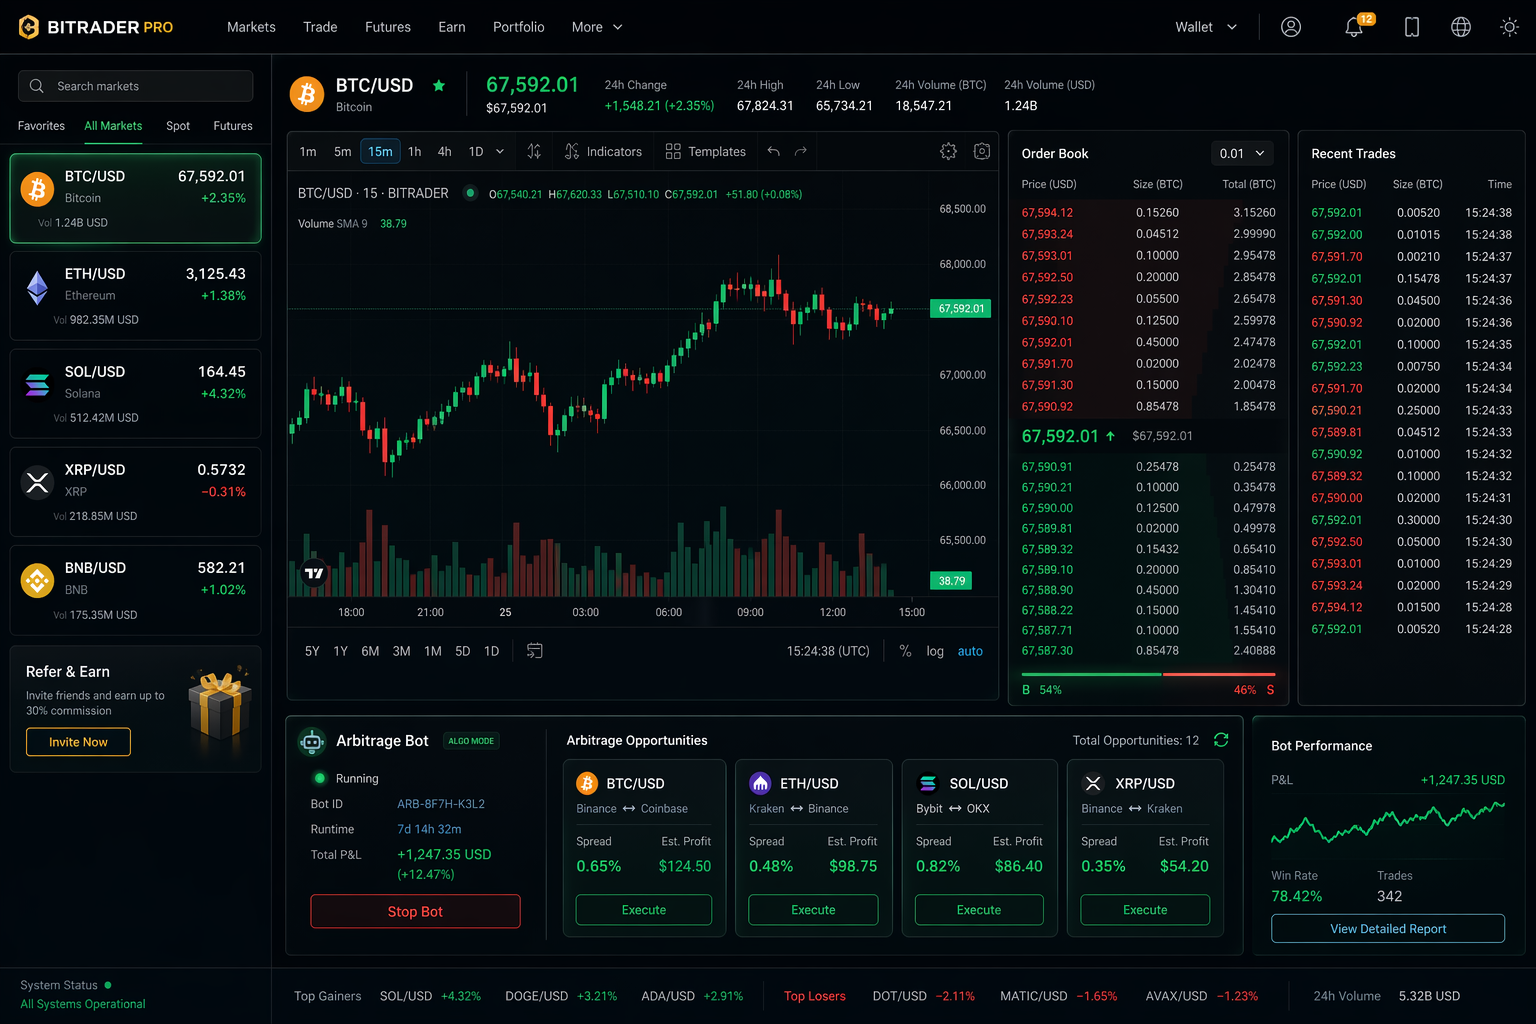
Task: Open the Portfolio menu item
Action: pyautogui.click(x=518, y=27)
